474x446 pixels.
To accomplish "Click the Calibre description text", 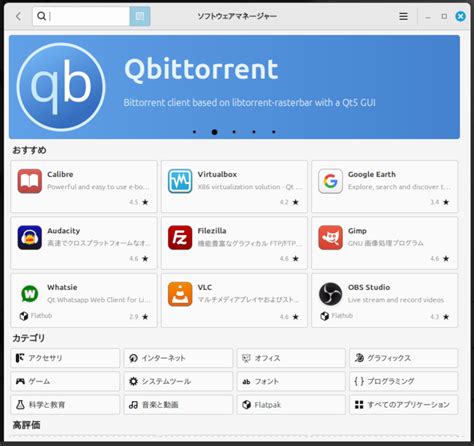I will pyautogui.click(x=98, y=187).
